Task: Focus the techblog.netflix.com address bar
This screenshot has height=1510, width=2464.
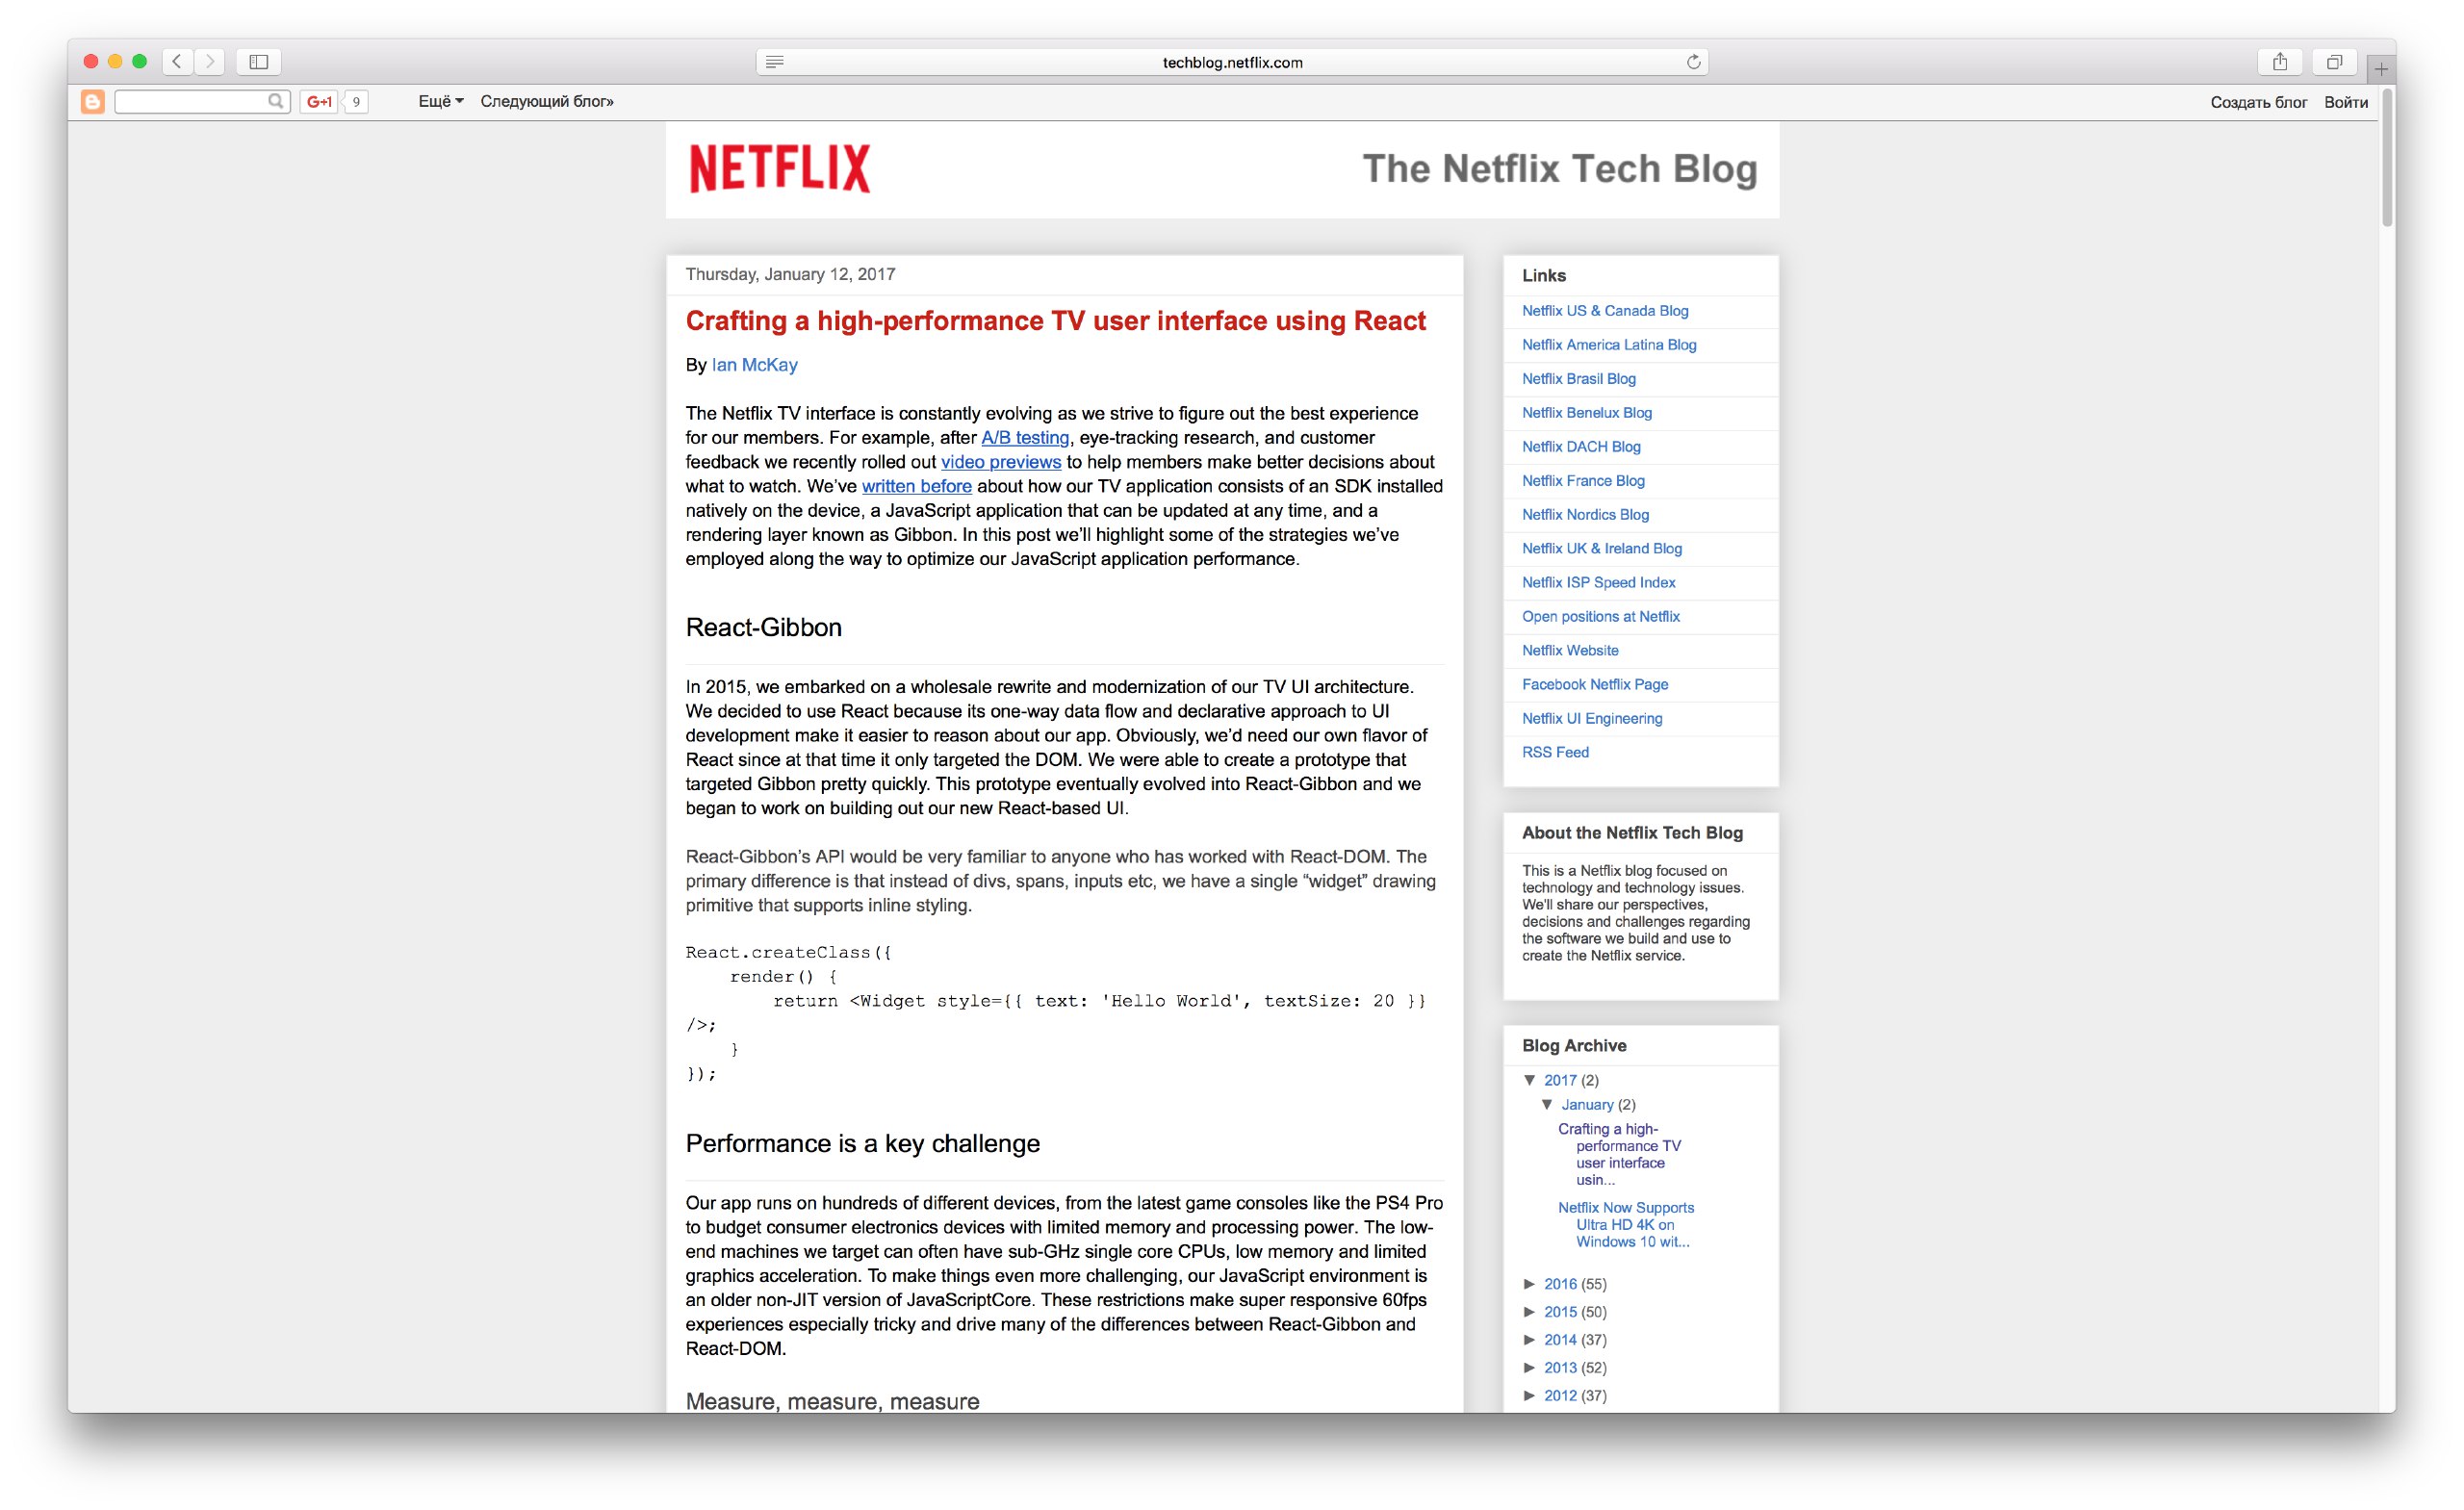Action: point(1232,62)
